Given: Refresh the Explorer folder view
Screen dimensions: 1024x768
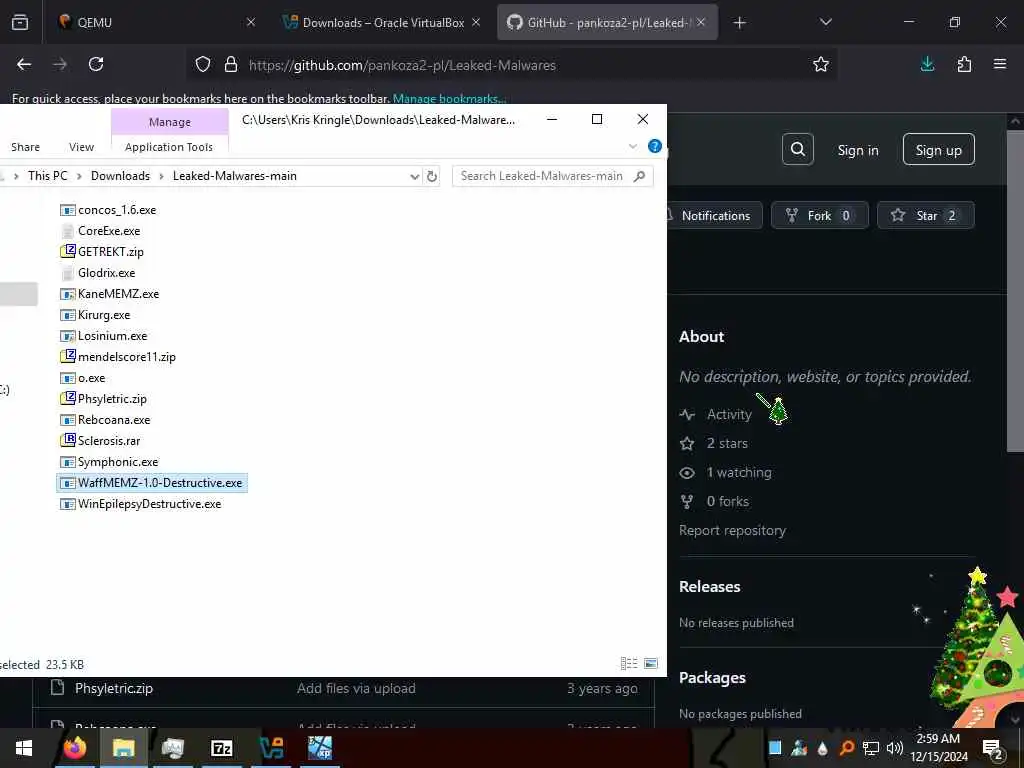Looking at the screenshot, I should (x=432, y=176).
